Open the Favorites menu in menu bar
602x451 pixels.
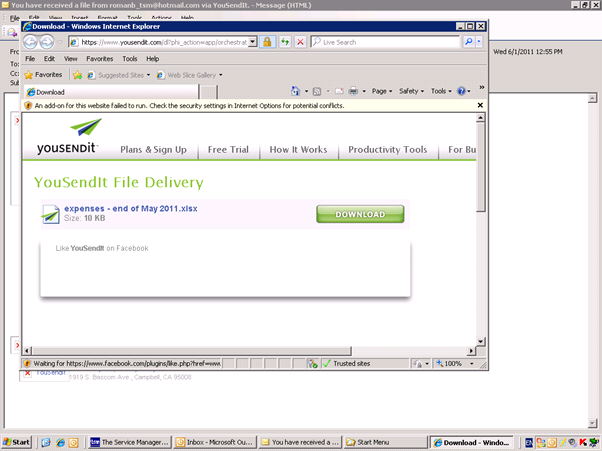point(99,59)
